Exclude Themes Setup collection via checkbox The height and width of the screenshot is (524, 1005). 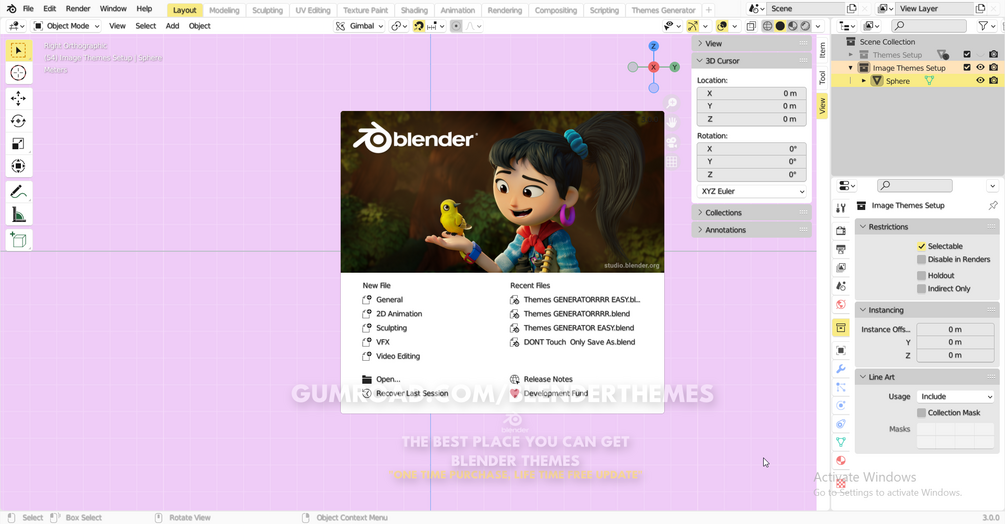point(967,54)
